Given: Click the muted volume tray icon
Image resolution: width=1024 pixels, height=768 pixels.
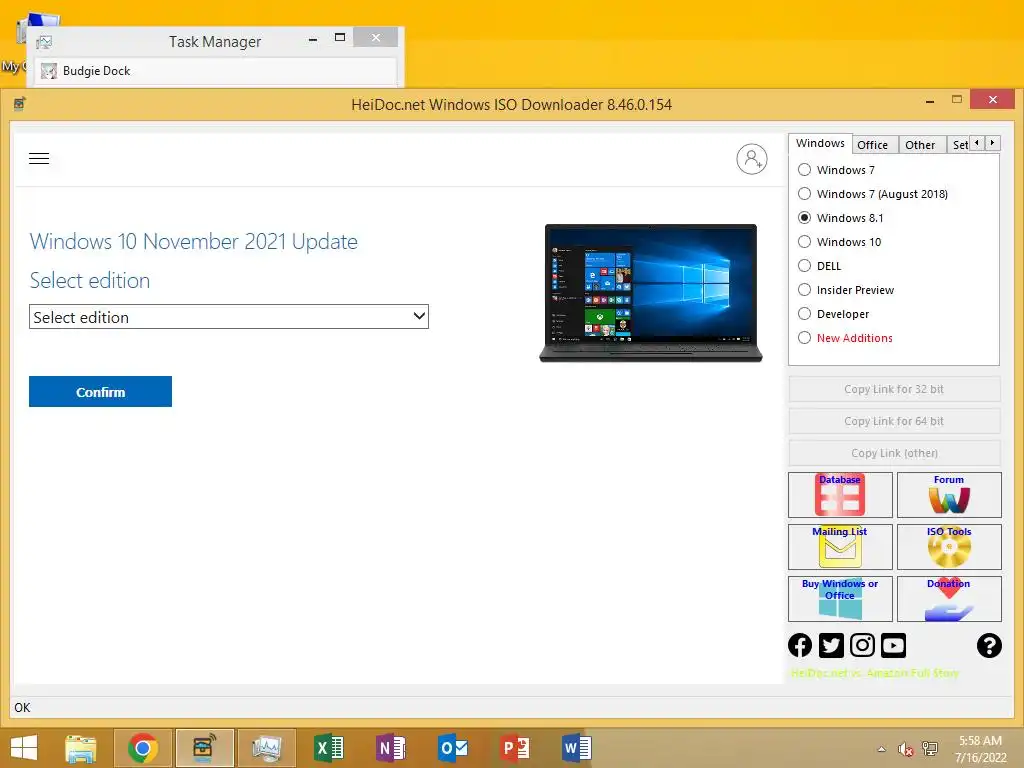Looking at the screenshot, I should [905, 749].
